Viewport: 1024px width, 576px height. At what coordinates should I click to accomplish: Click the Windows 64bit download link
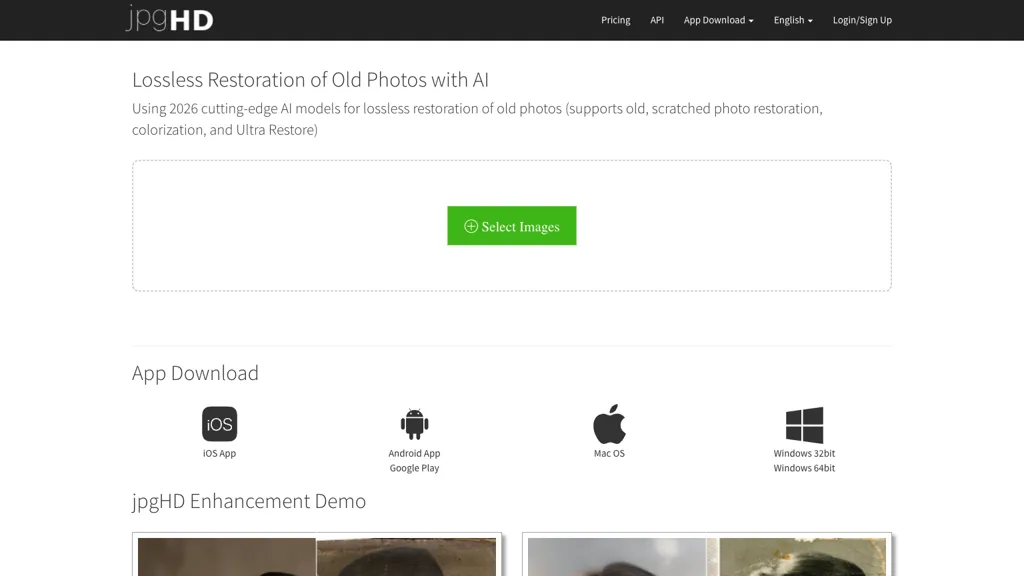coord(804,466)
